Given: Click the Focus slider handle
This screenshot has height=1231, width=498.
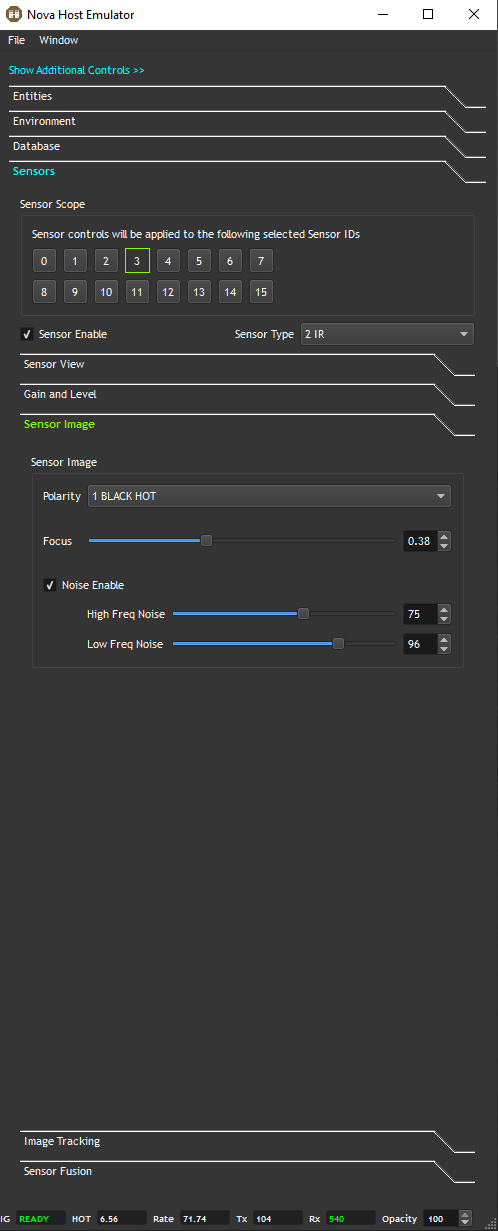Looking at the screenshot, I should (x=206, y=541).
